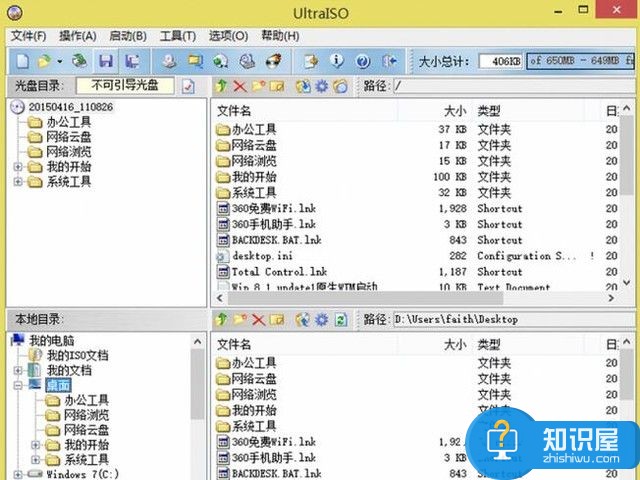Click the disc path field showing /
The width and height of the screenshot is (640, 480).
pyautogui.click(x=514, y=86)
